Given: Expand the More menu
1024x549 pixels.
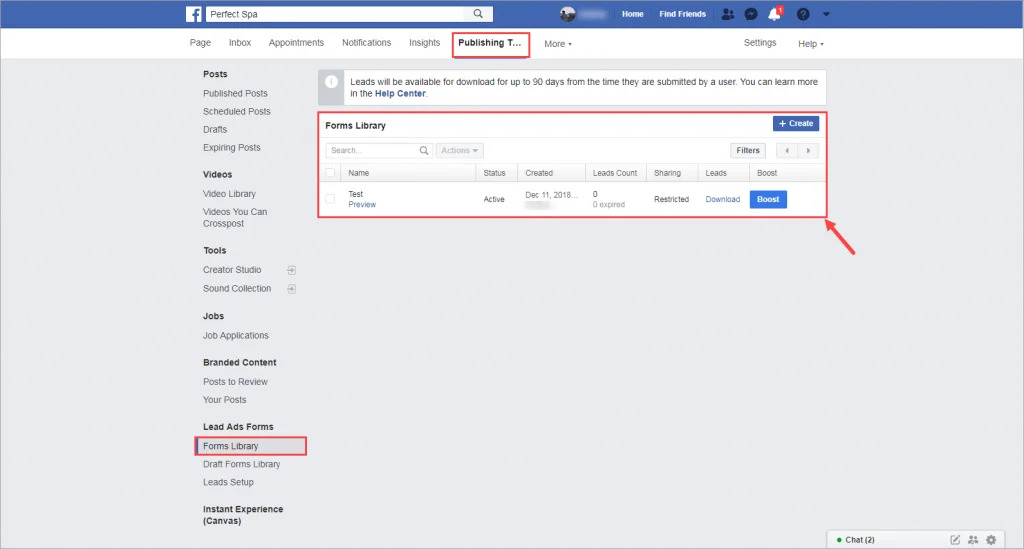Looking at the screenshot, I should [558, 44].
